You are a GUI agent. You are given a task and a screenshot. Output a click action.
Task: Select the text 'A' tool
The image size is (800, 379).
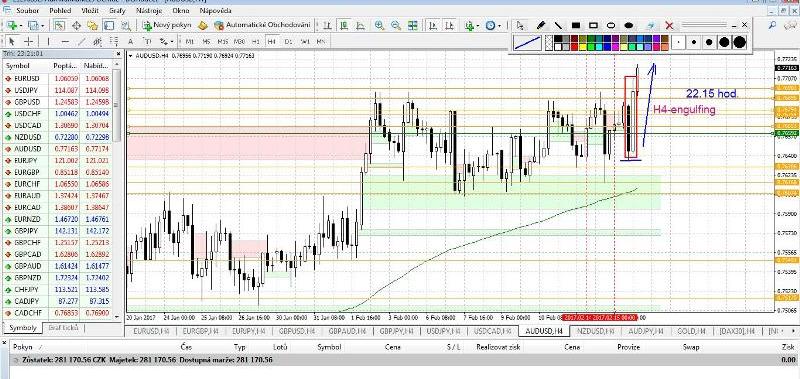(x=131, y=41)
